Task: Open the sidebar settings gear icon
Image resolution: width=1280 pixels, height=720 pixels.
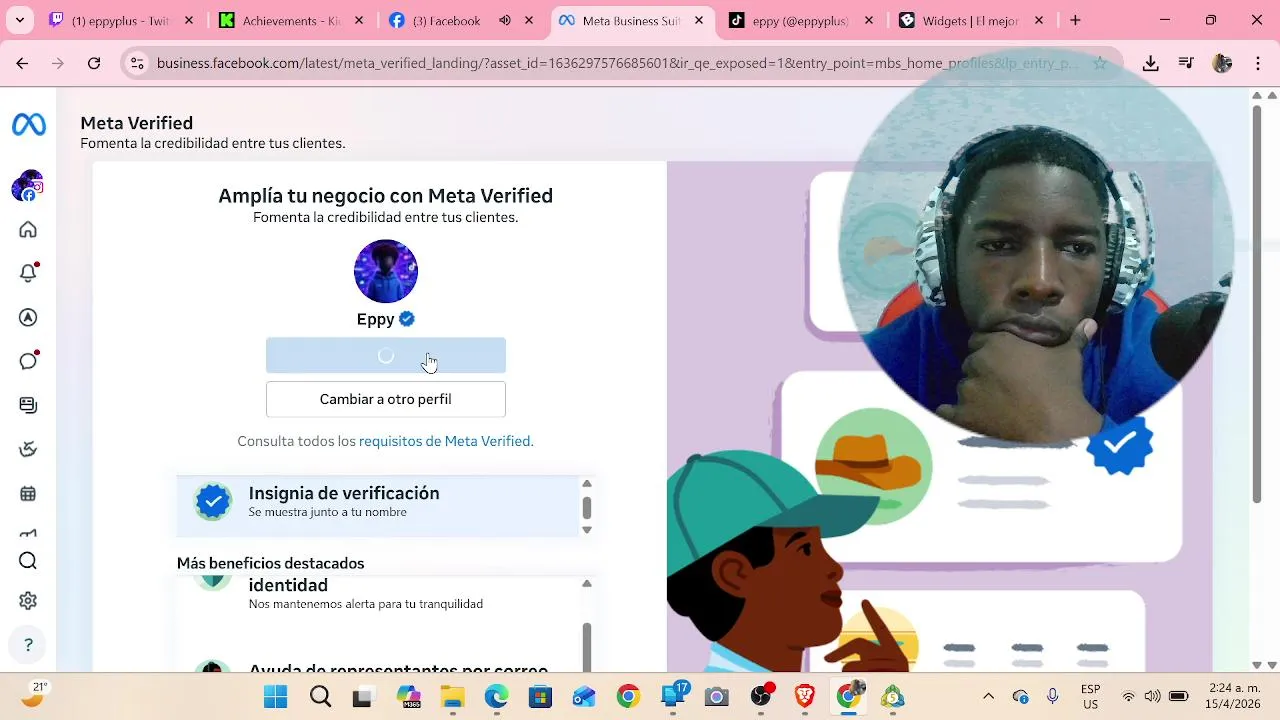Action: [x=28, y=601]
